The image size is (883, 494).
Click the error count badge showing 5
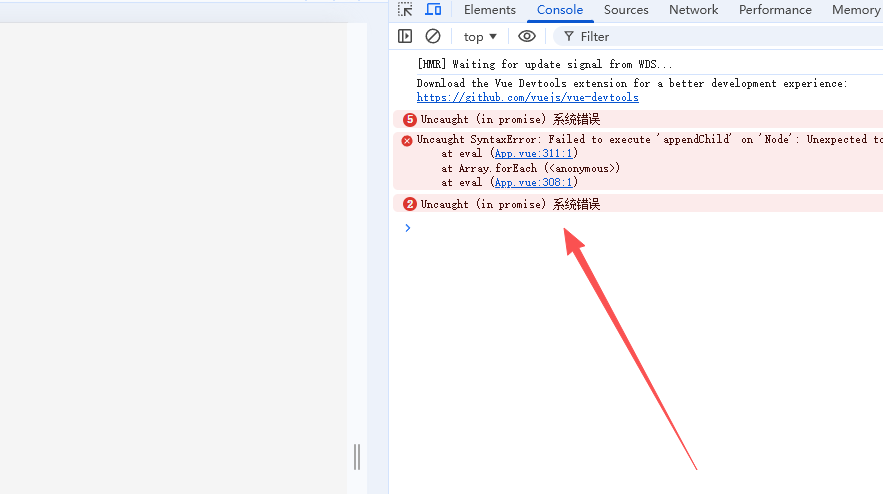(x=409, y=119)
